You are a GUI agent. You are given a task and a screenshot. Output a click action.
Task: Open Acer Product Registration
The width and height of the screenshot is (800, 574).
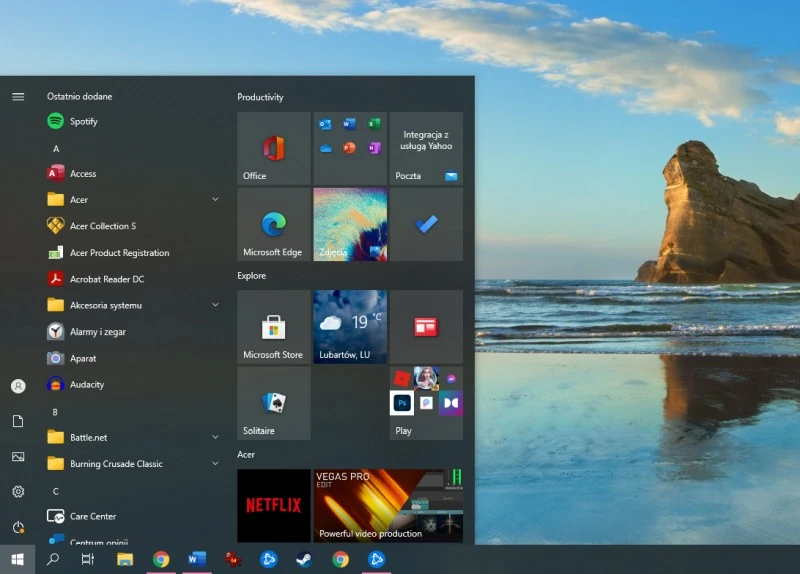coord(133,253)
